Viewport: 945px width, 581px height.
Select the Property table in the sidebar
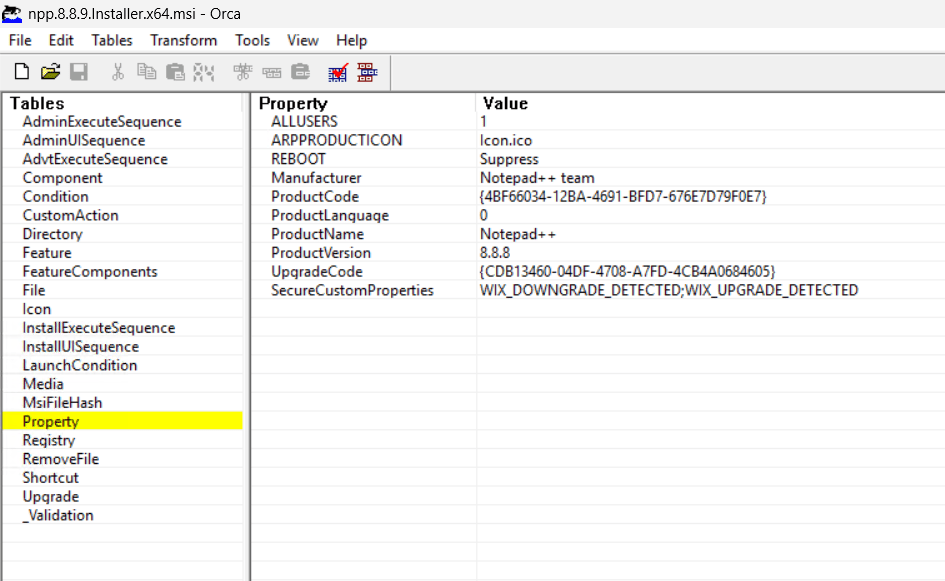52,421
